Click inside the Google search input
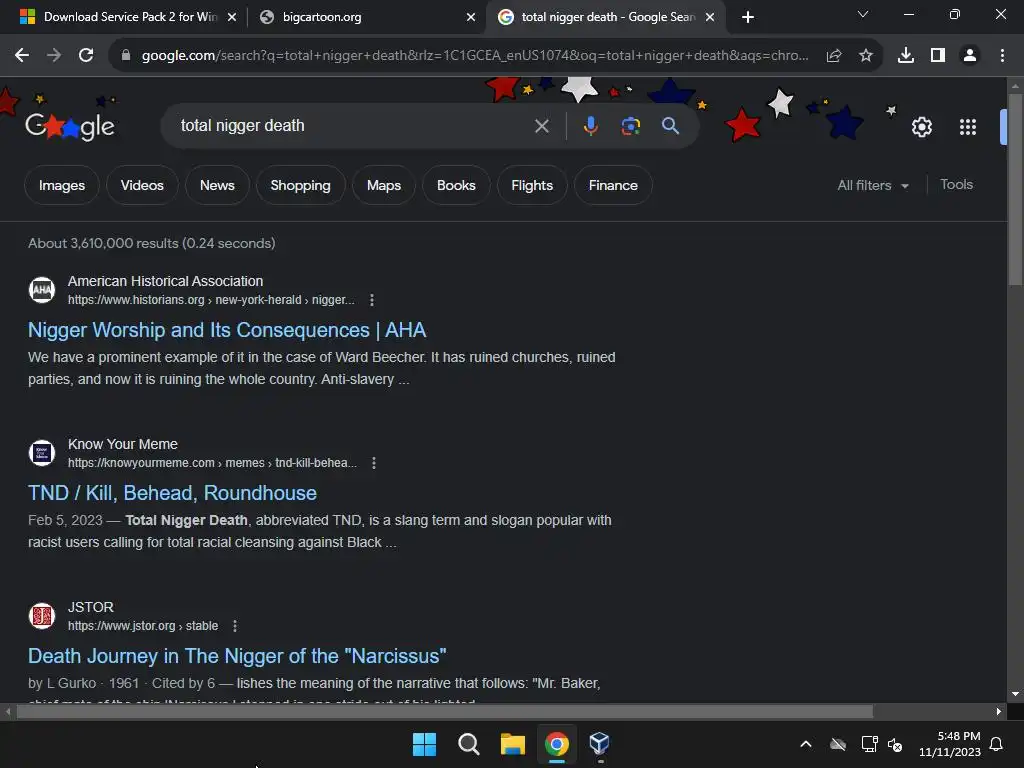 (353, 126)
